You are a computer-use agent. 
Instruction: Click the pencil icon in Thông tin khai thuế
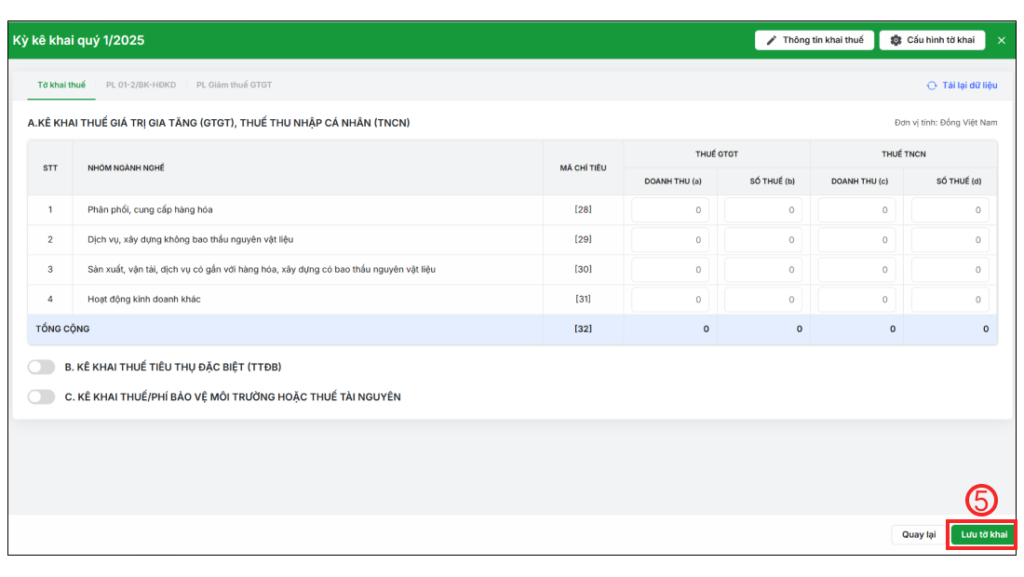771,41
